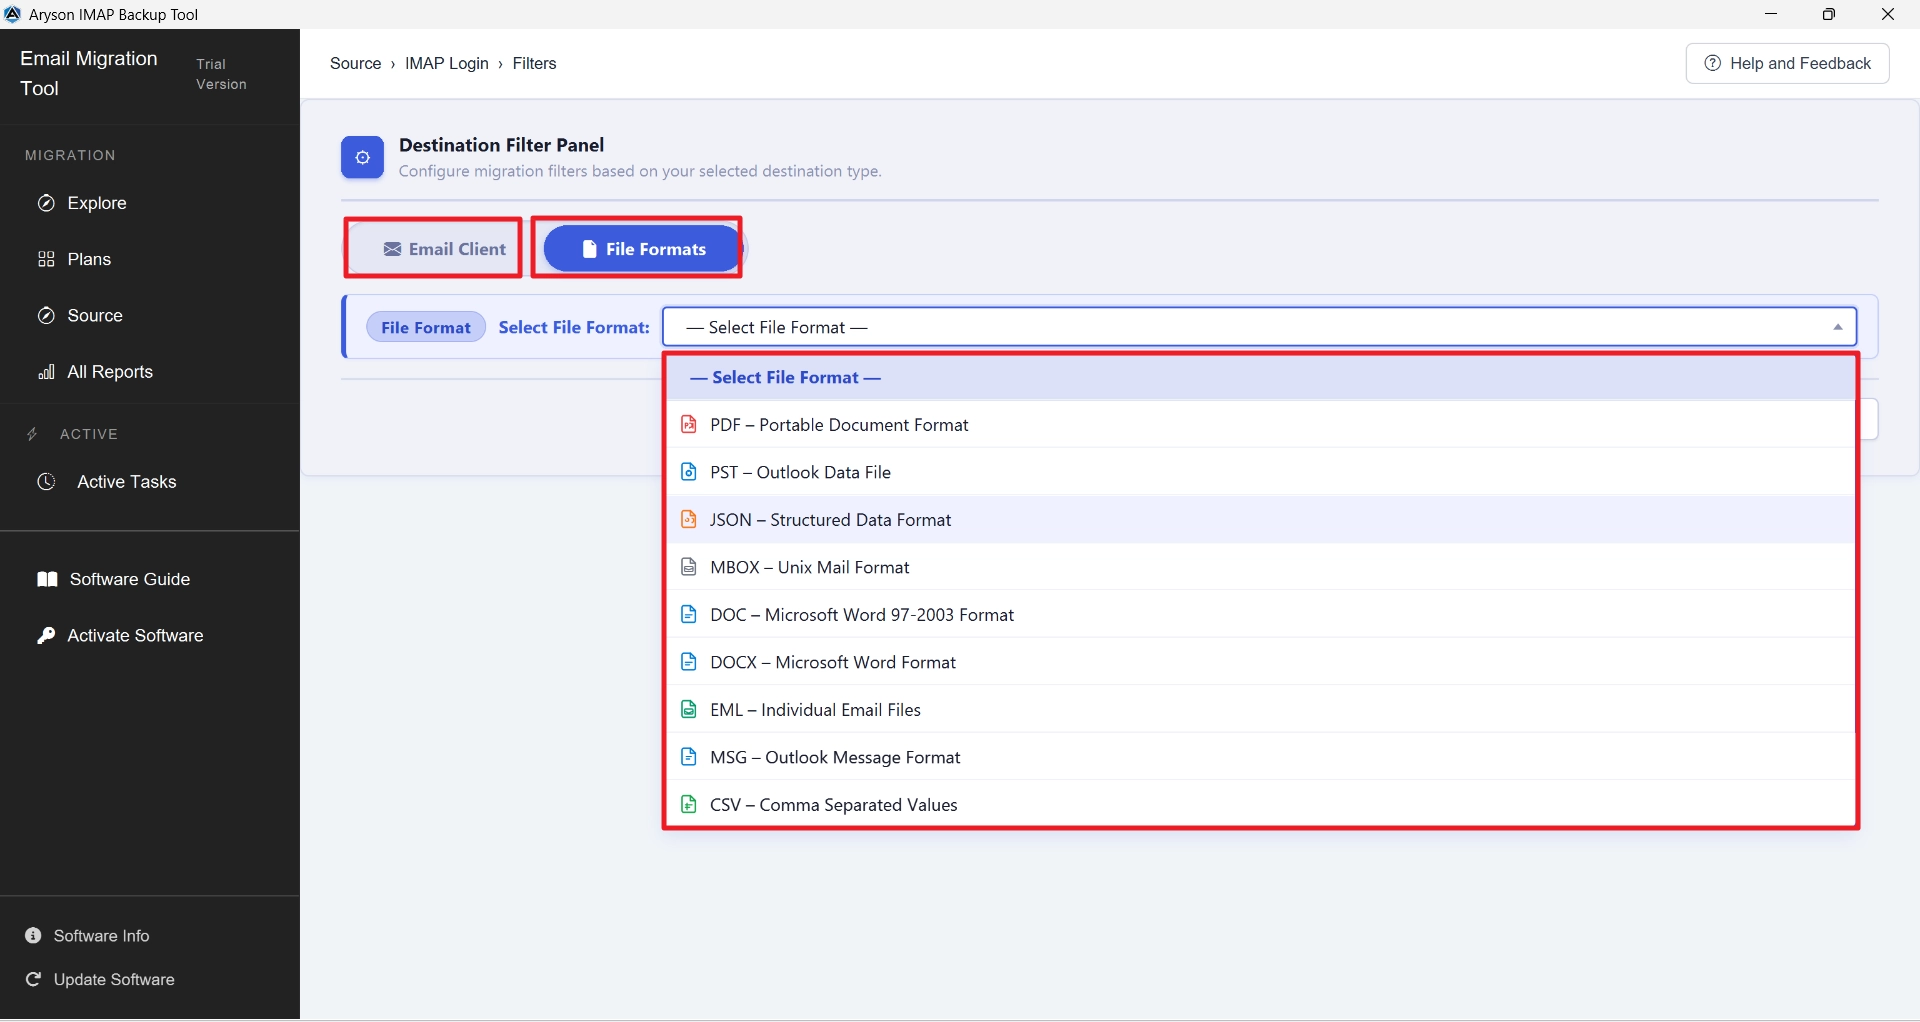
Task: Click the Email Client envelope icon
Action: point(393,249)
